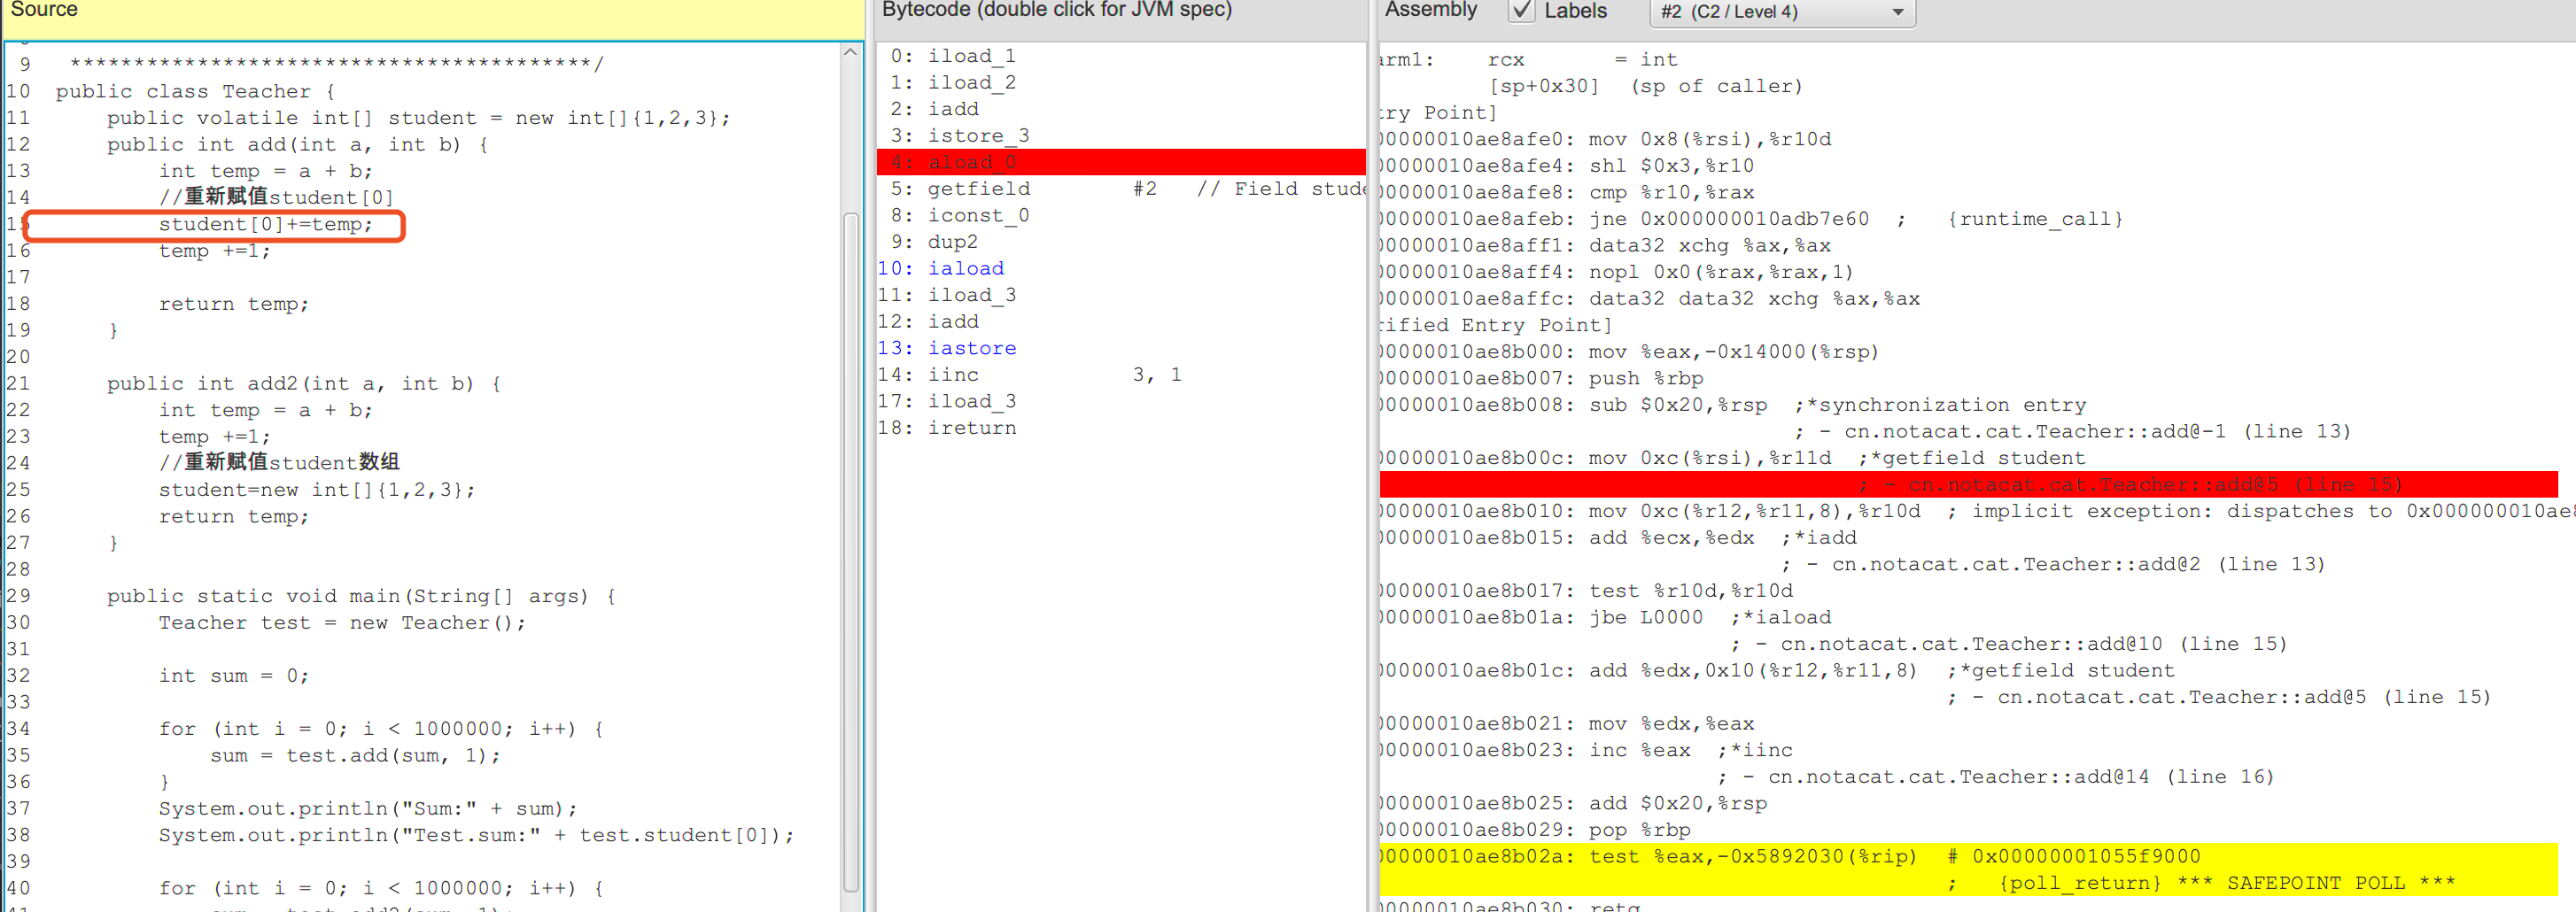Click the blue ialoaad bytecode at offset 10

coord(965,269)
